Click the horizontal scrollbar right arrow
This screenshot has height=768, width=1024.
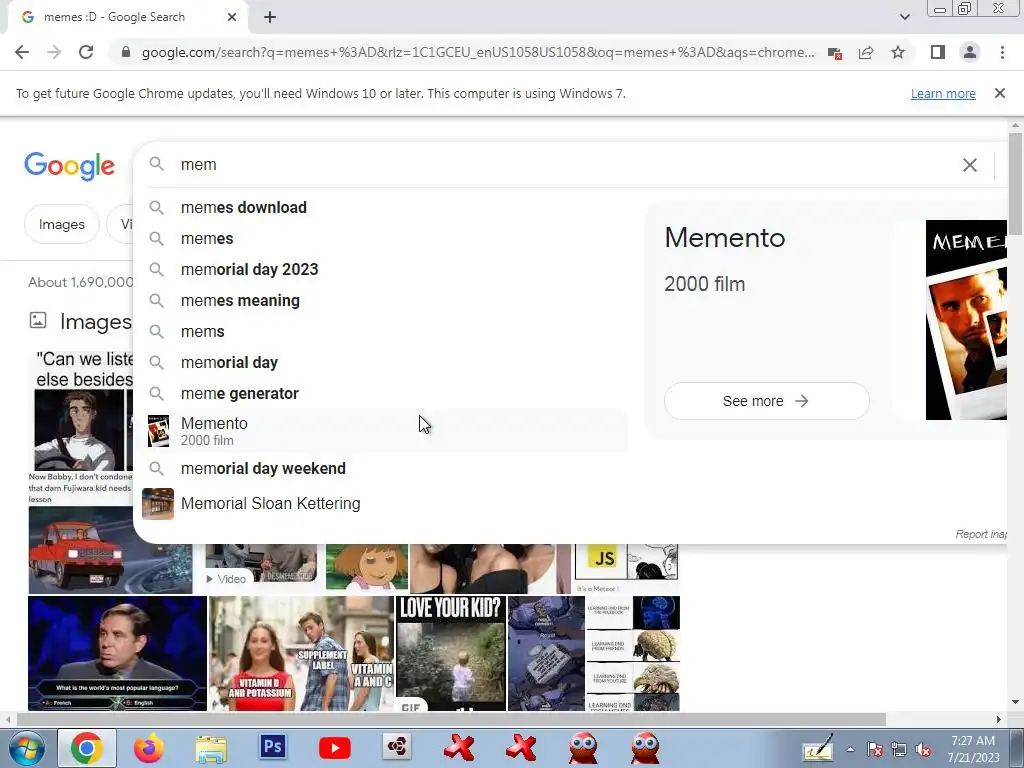pos(999,719)
